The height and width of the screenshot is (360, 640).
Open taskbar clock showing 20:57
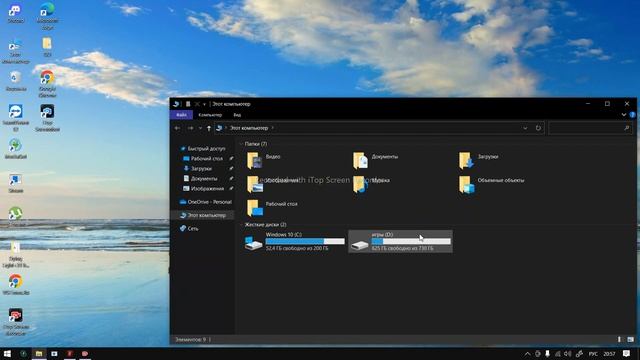[x=609, y=354]
